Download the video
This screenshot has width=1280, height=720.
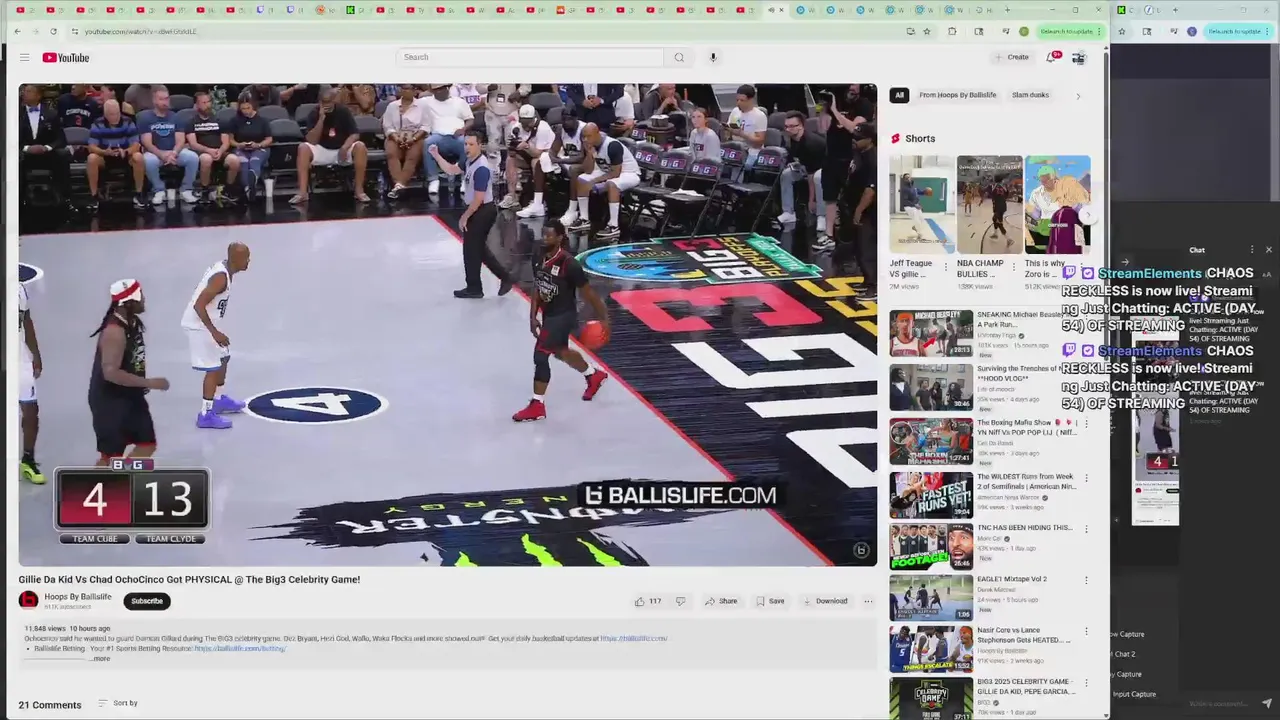(x=824, y=601)
